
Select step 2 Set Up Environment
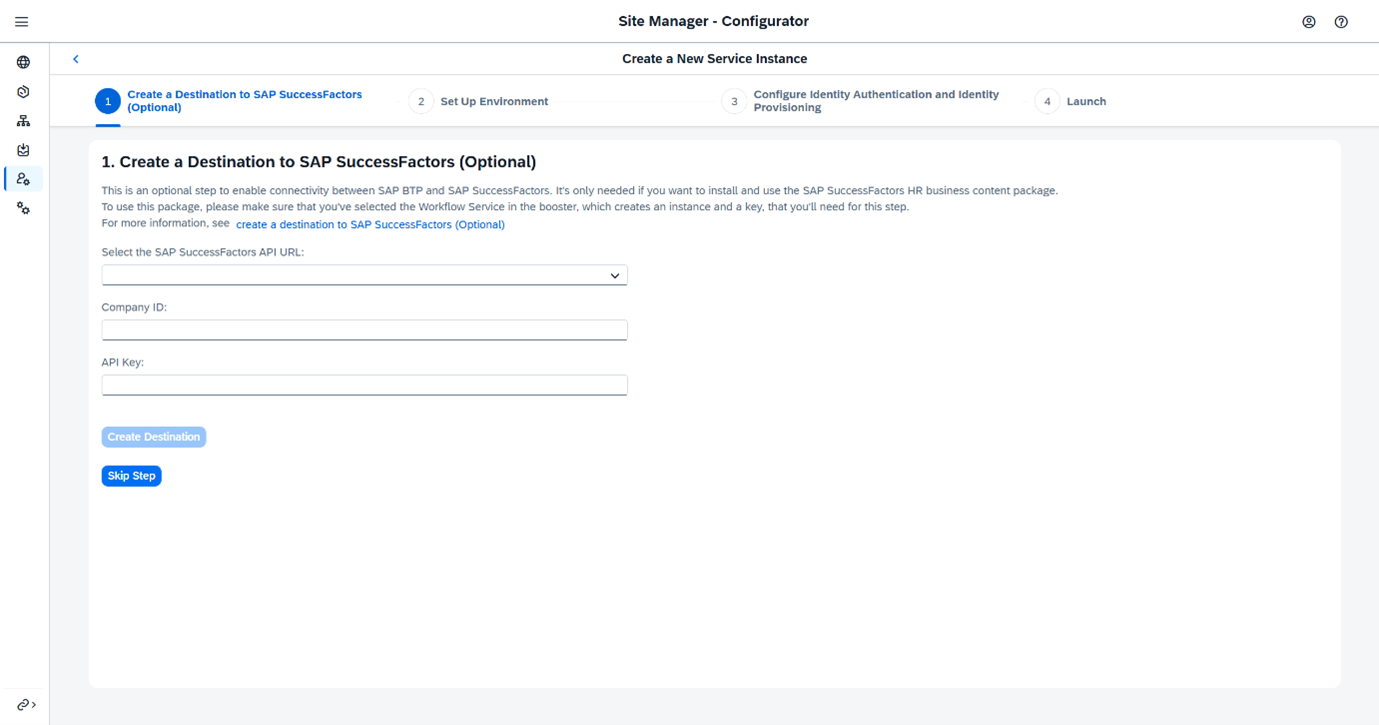click(x=479, y=101)
